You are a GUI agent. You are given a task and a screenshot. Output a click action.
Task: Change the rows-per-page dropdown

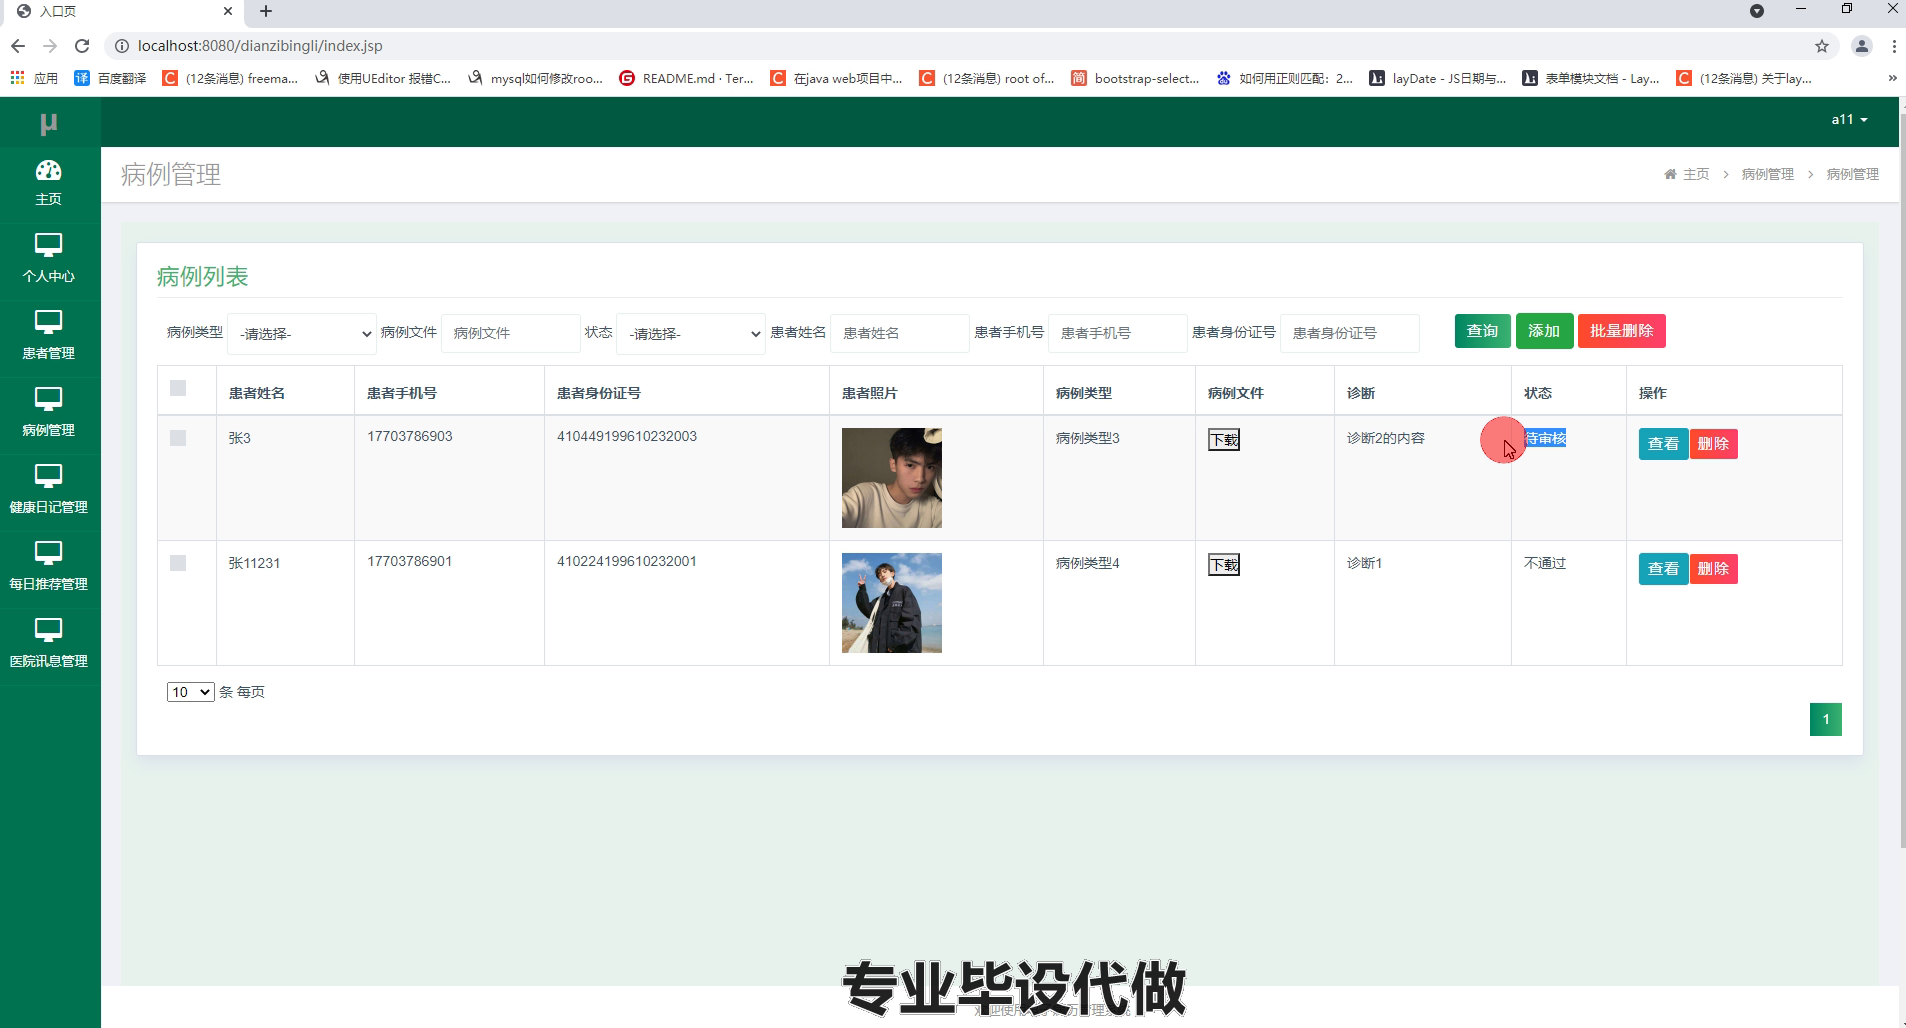[190, 692]
